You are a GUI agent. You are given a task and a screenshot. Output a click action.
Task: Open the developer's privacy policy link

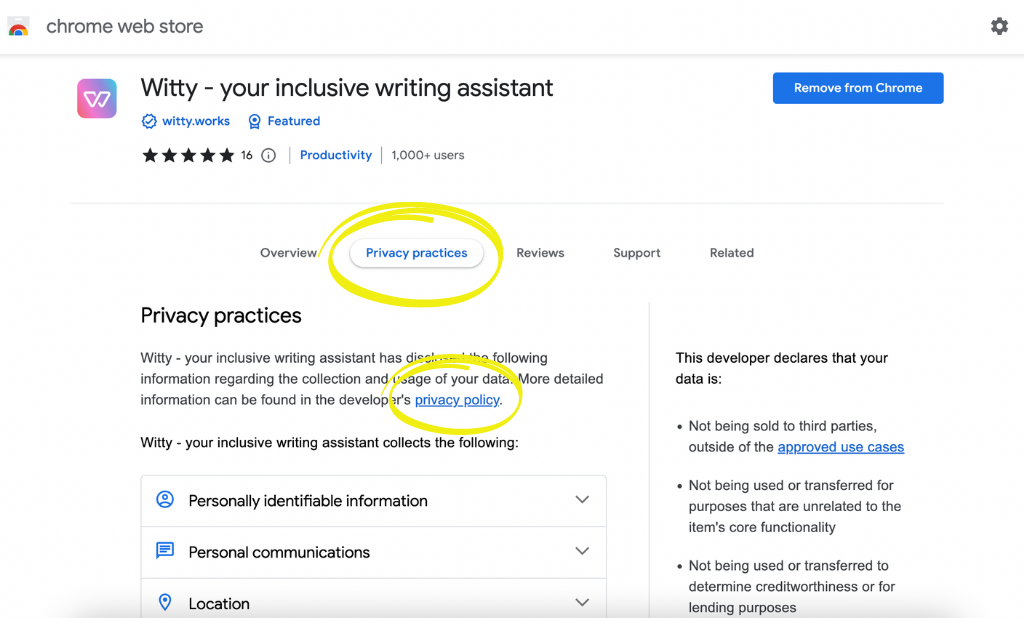(457, 400)
